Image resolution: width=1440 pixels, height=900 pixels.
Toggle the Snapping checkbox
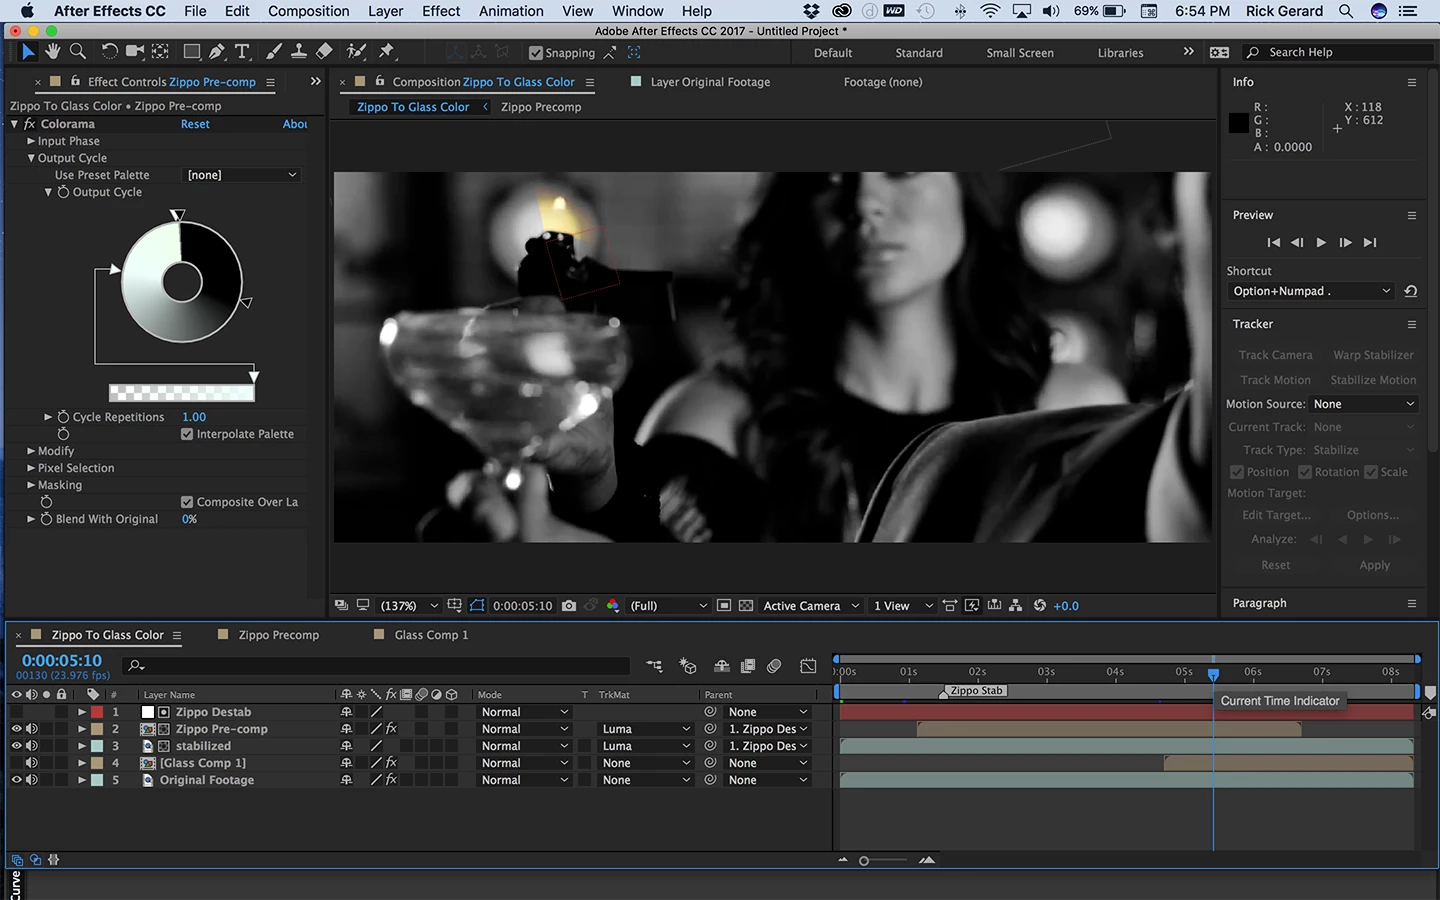pos(536,53)
